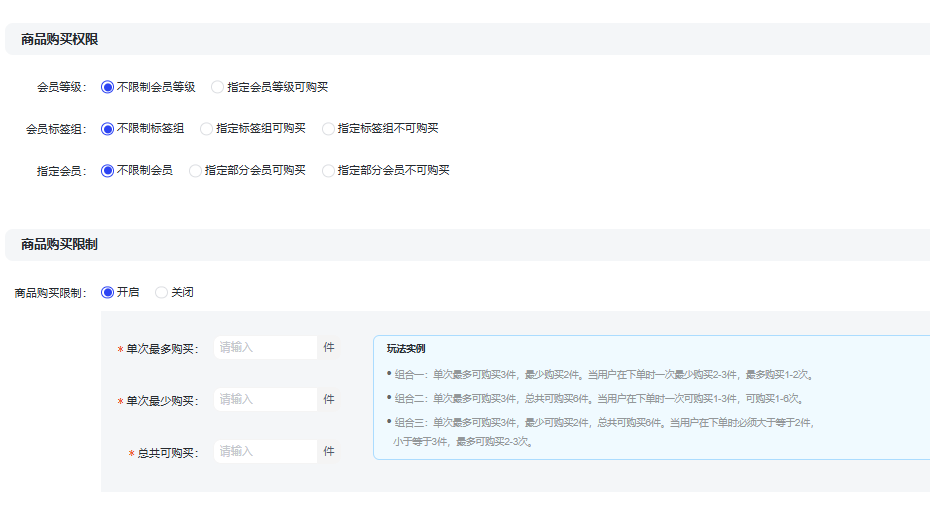
Task: Click the 商品购买限制 section header bar
Action: pos(60,244)
